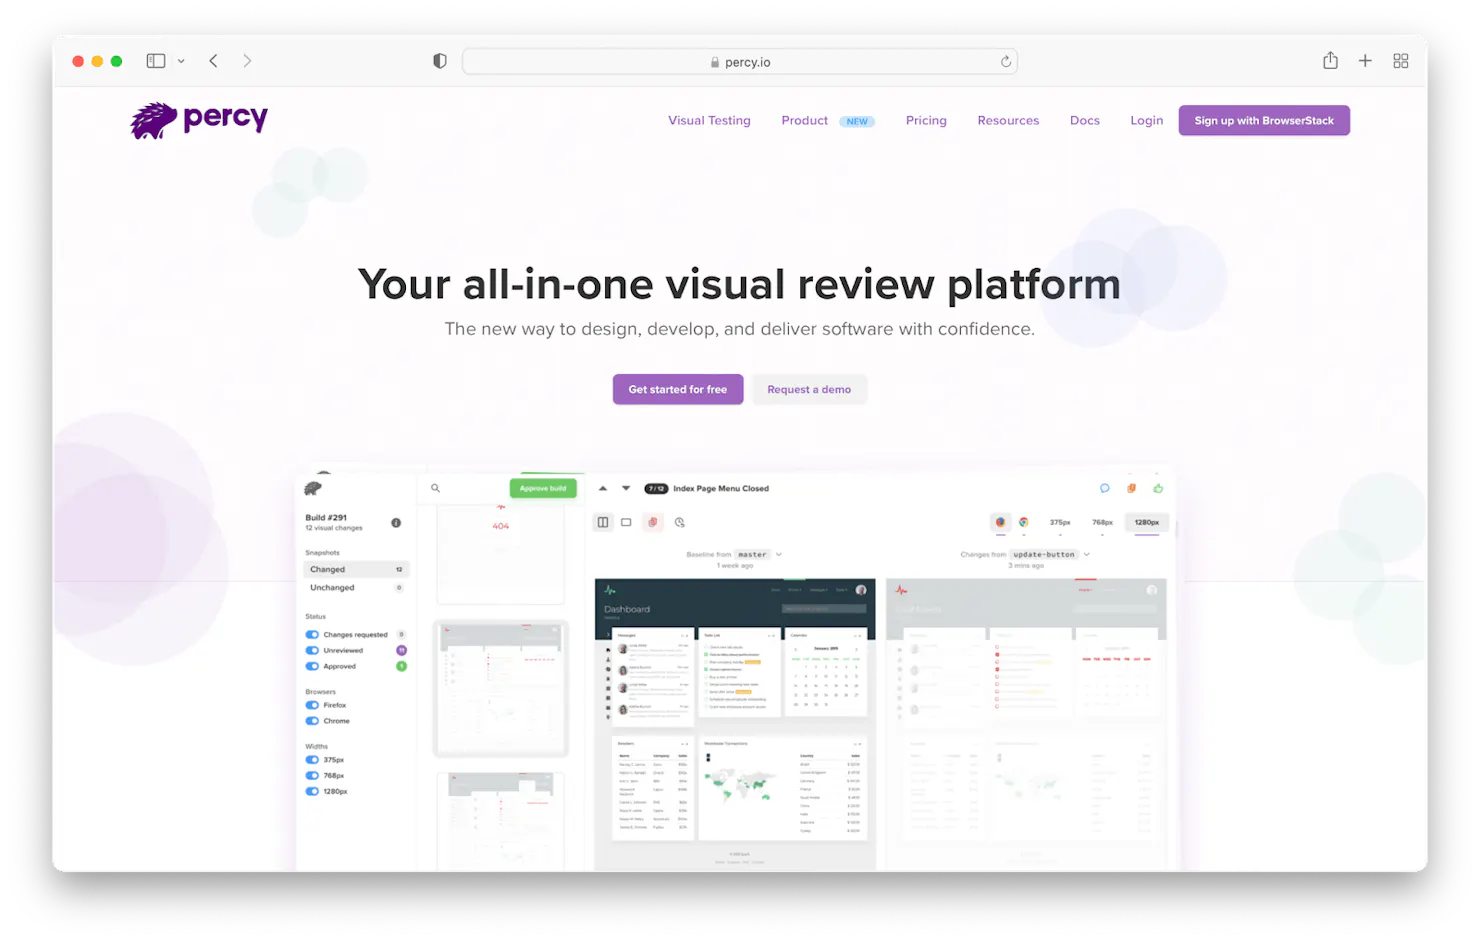The image size is (1480, 941).
Task: Open the snapshot history clock icon
Action: pos(680,522)
